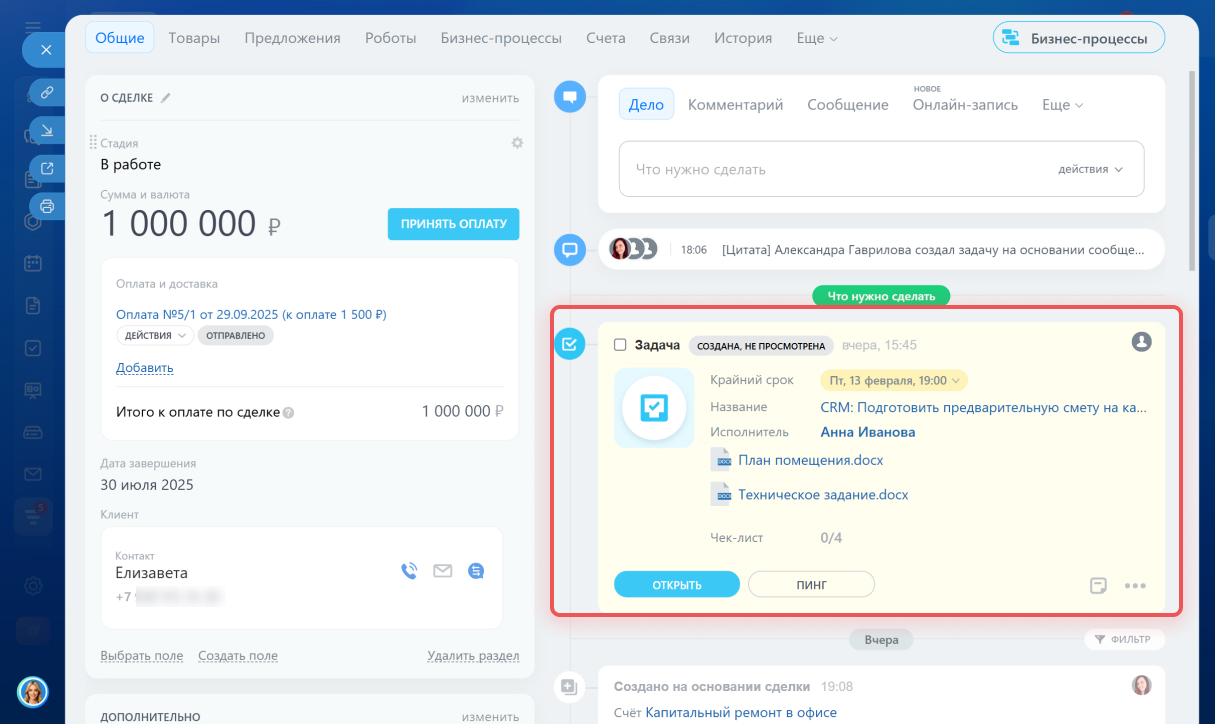Select the Комментарий tab
This screenshot has width=1215, height=724.
pyautogui.click(x=735, y=104)
